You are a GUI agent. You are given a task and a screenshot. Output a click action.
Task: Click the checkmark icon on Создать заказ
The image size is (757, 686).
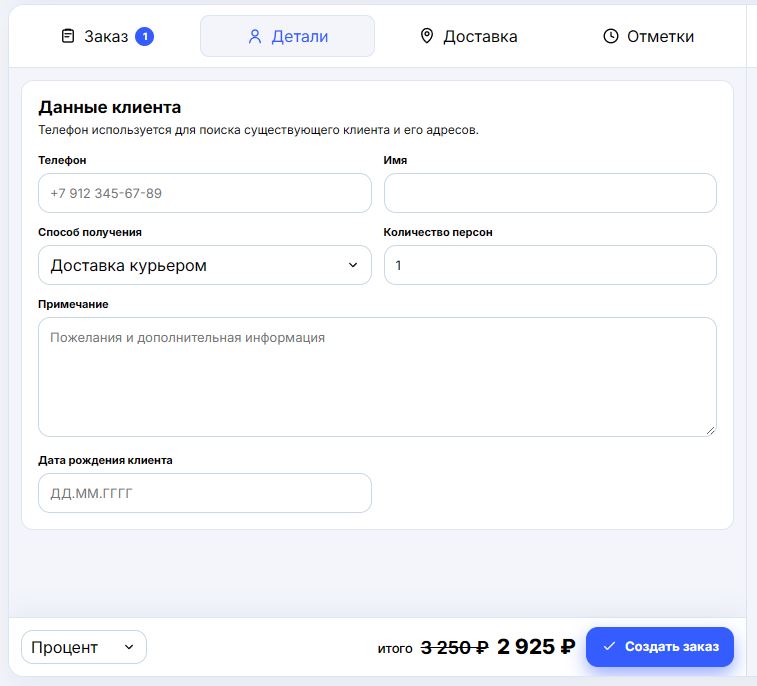609,646
